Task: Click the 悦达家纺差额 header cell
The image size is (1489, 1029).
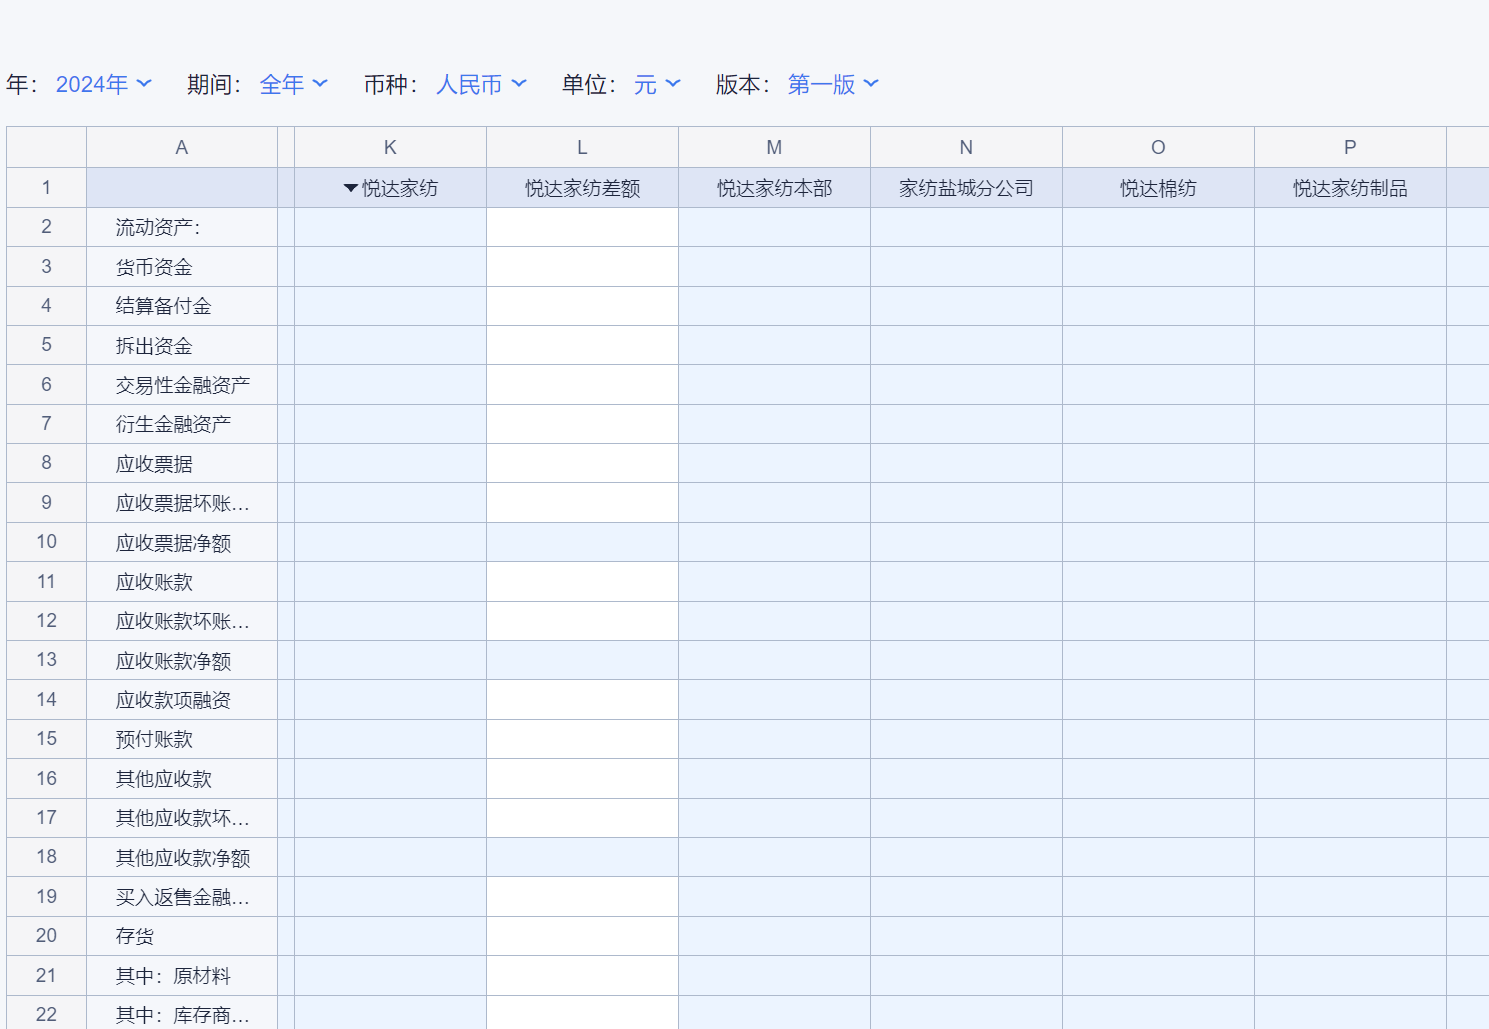Action: point(582,188)
